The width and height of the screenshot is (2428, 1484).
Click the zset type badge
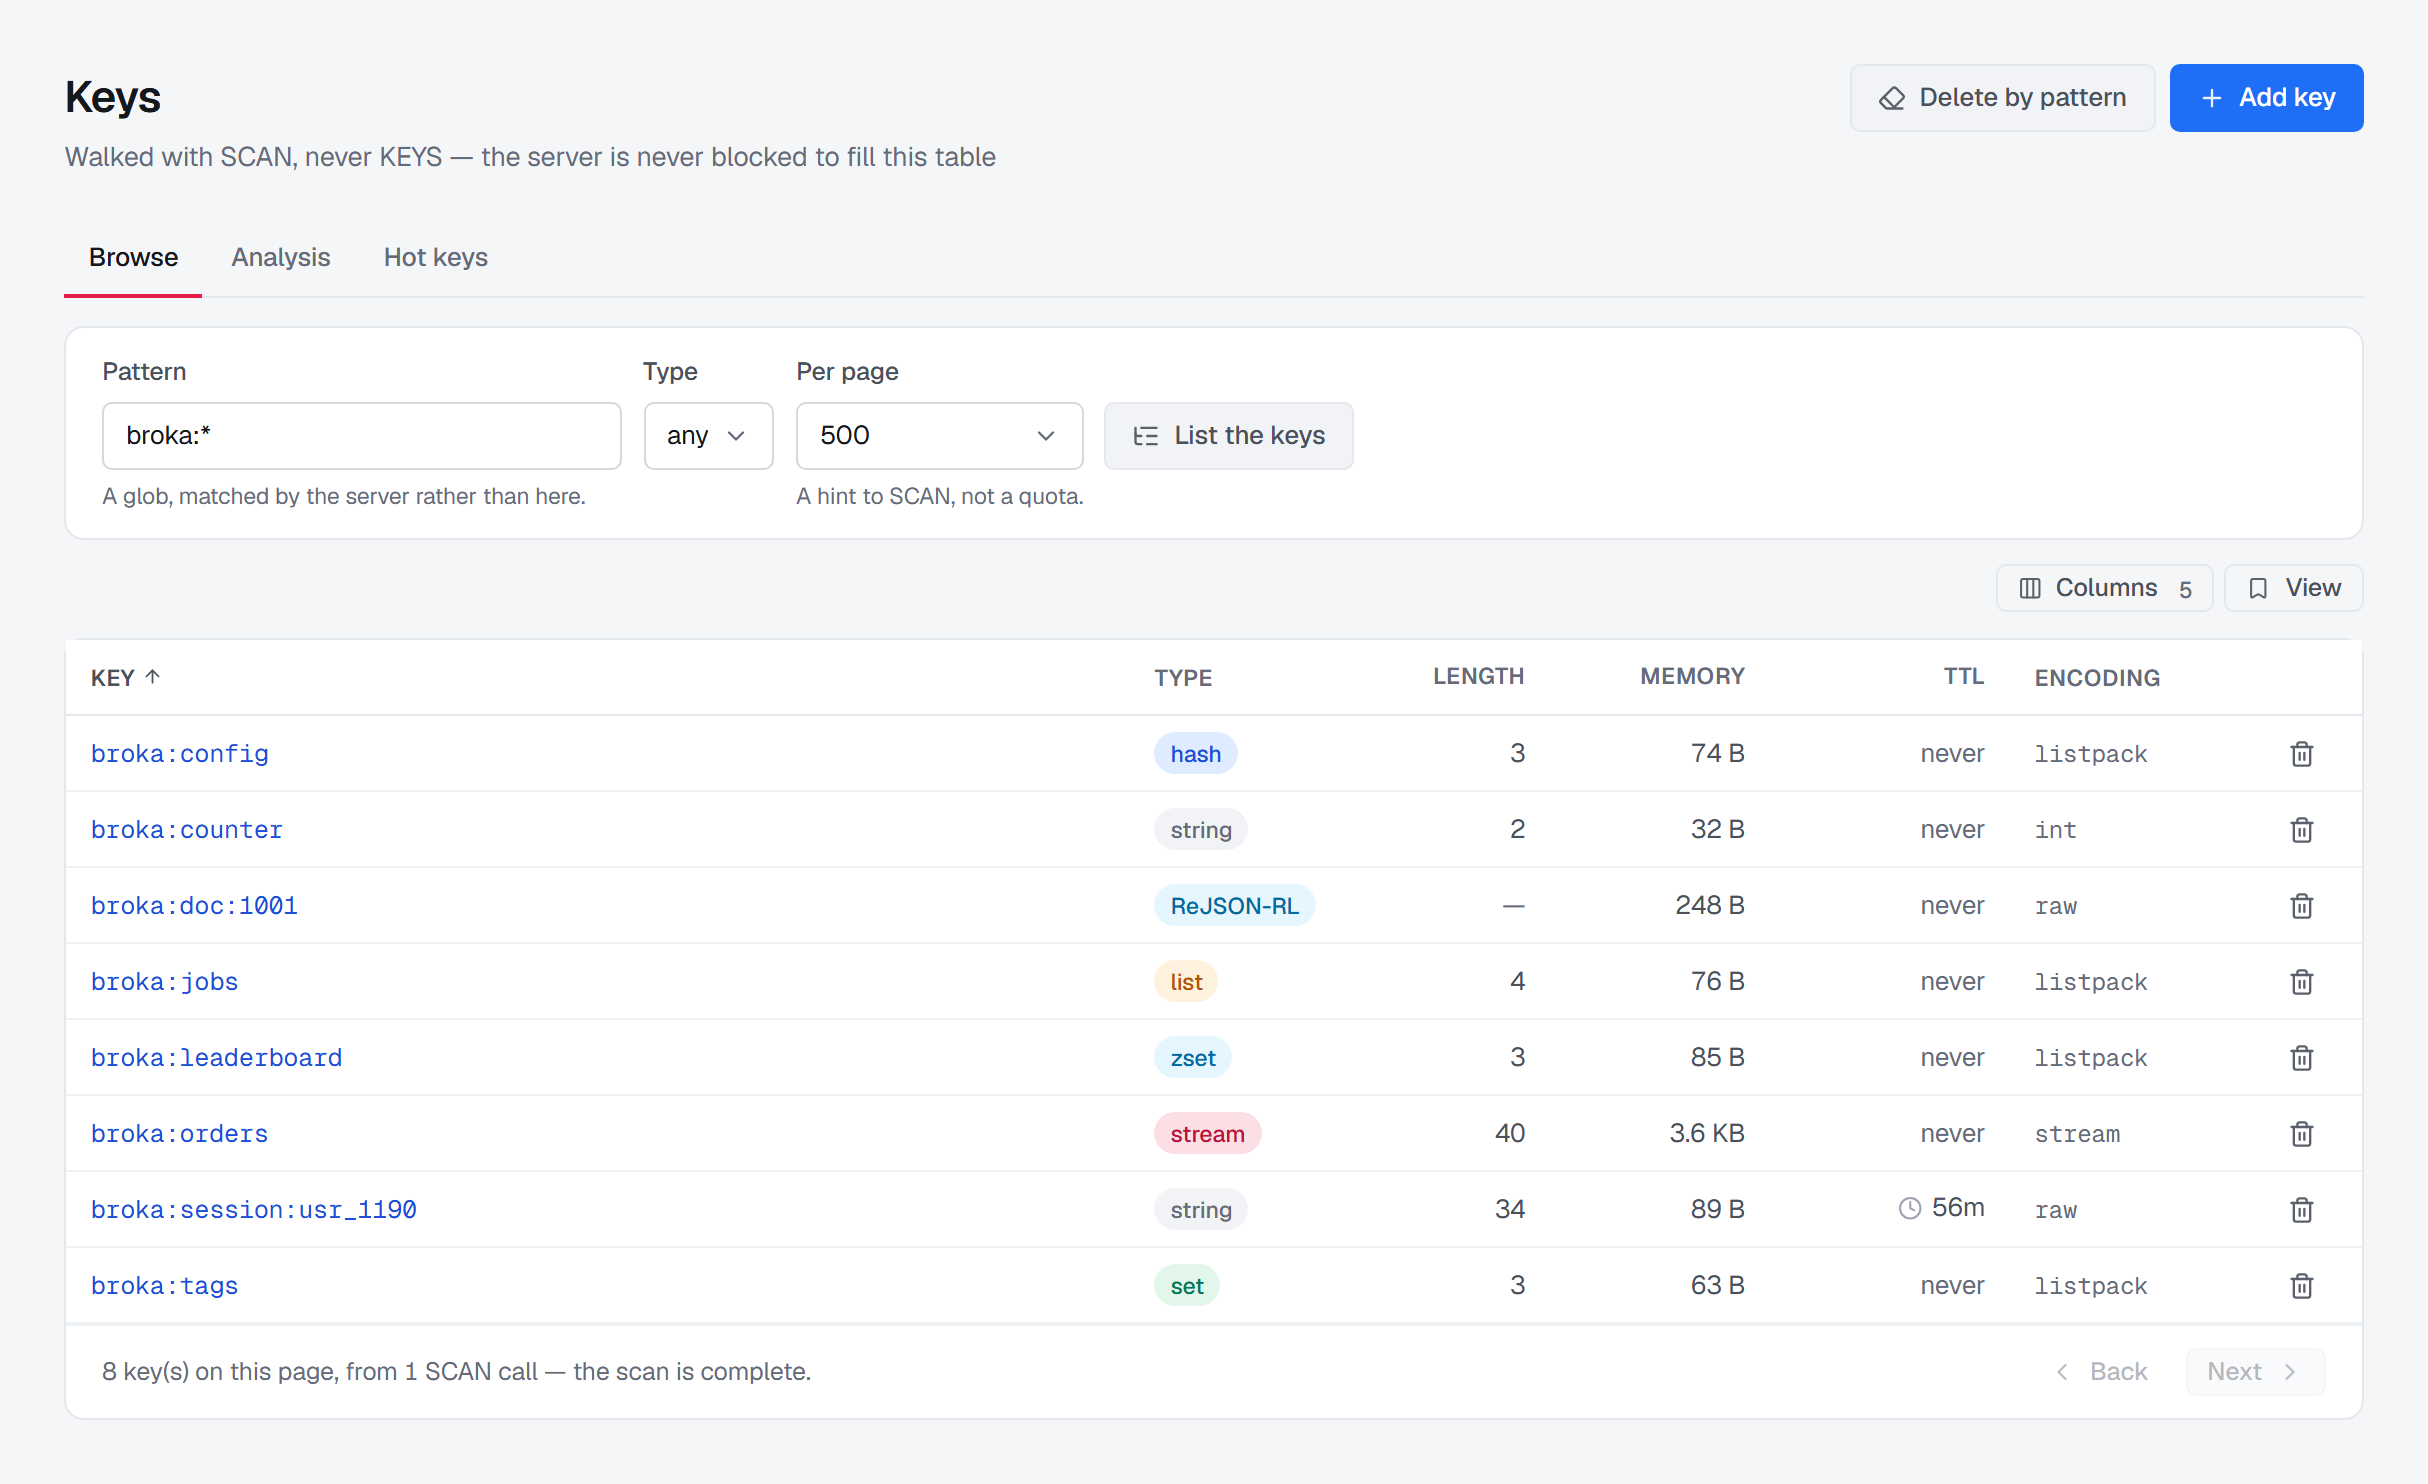pyautogui.click(x=1193, y=1058)
